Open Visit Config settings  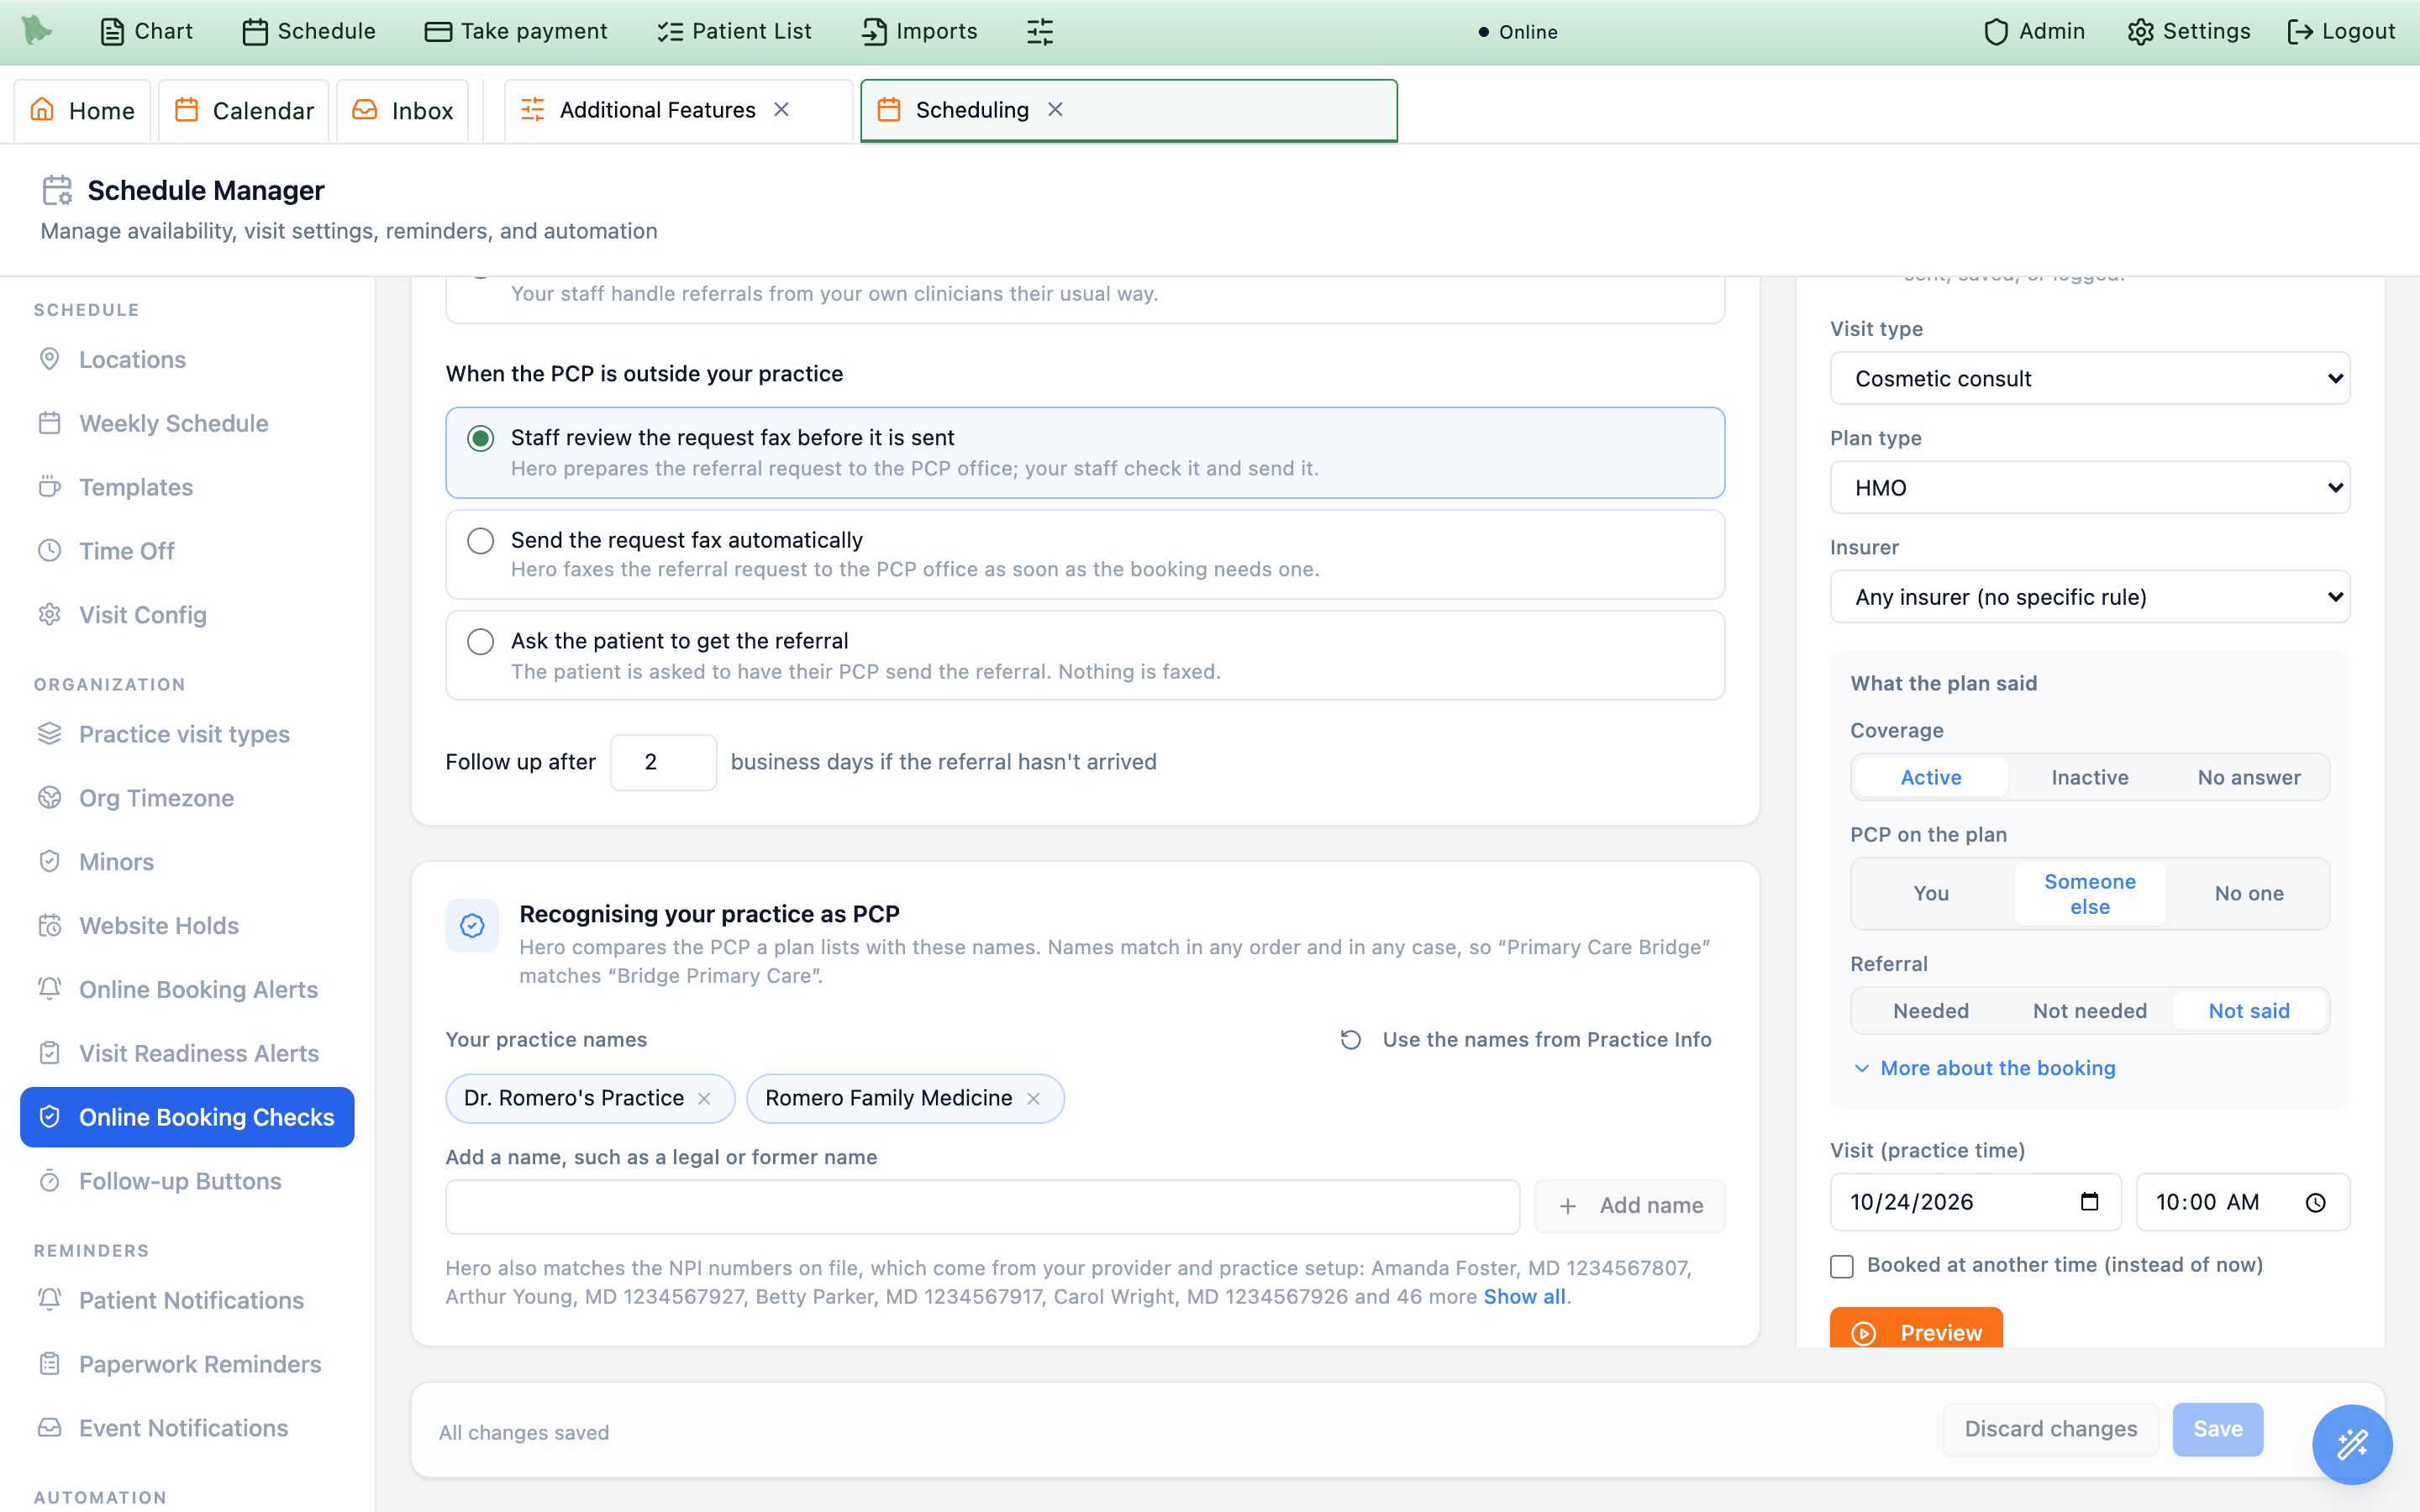tap(187, 615)
